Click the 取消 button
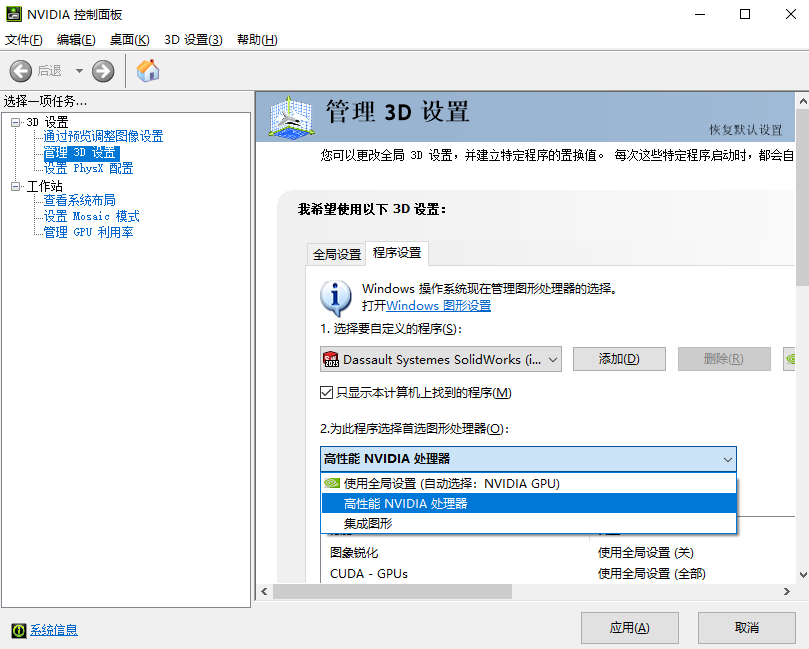 [x=747, y=628]
